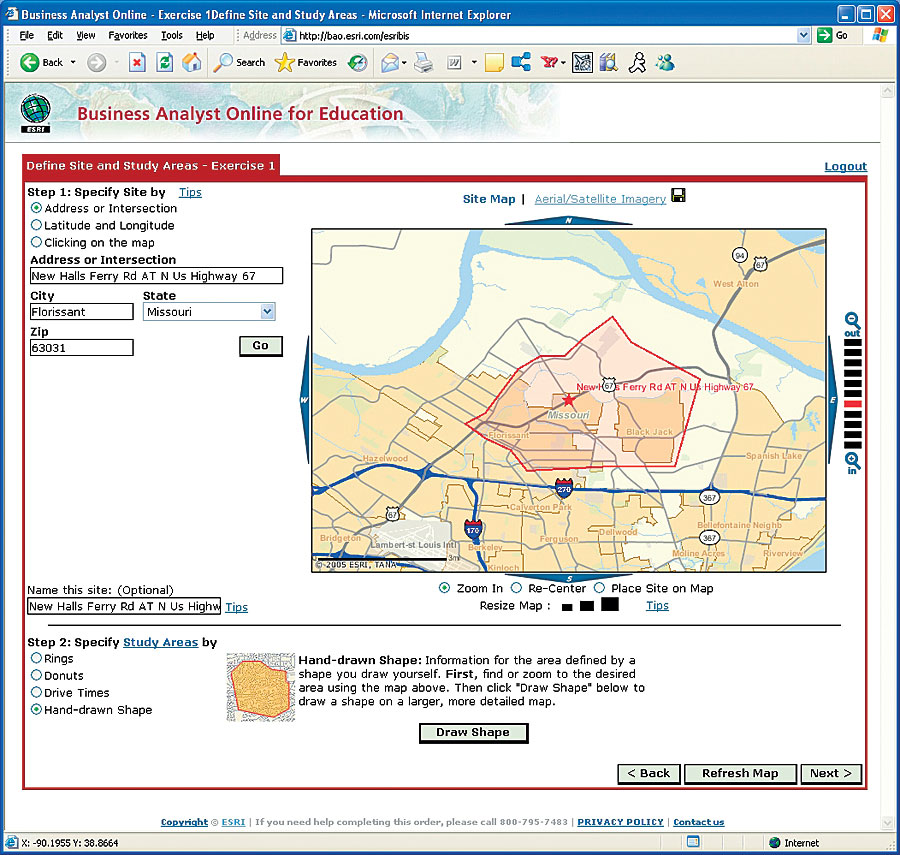Select the Re-Center map mode
This screenshot has width=900, height=855.
(x=516, y=588)
